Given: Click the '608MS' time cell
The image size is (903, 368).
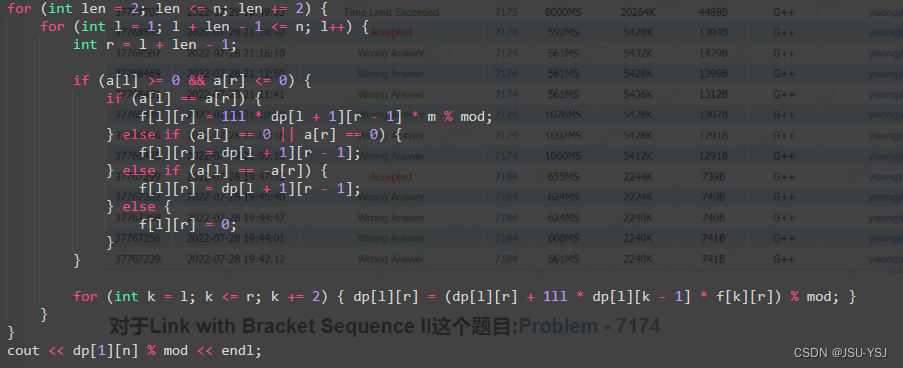Looking at the screenshot, I should [564, 238].
